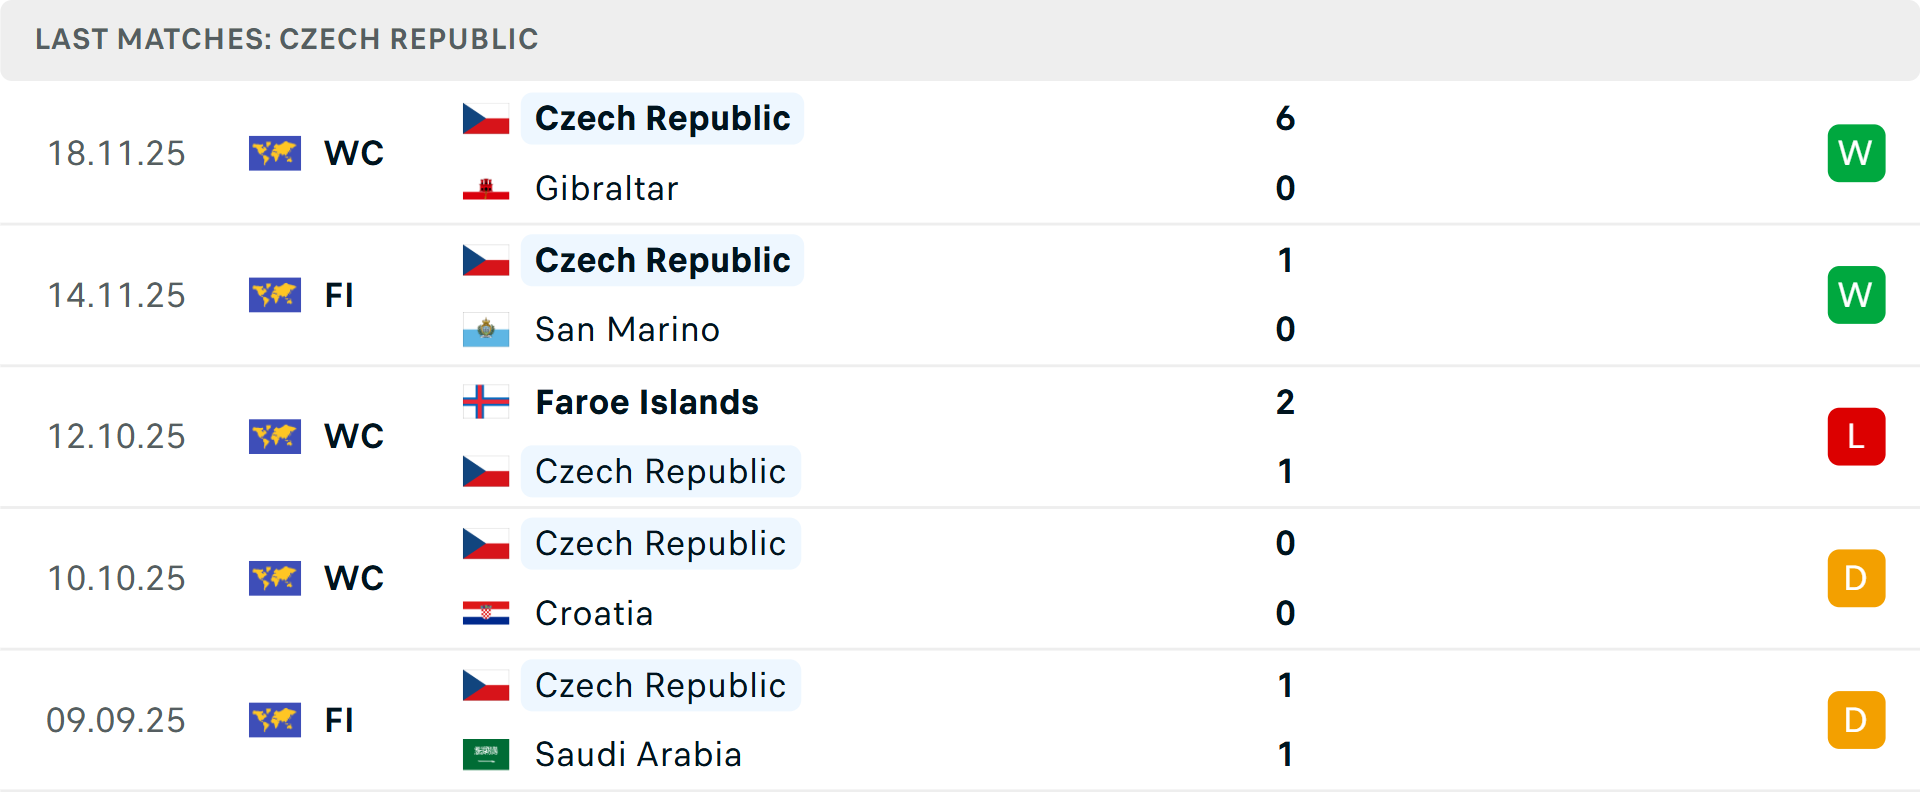Select the Saudi Arabia team name
Viewport: 1920px width, 792px height.
pos(638,754)
